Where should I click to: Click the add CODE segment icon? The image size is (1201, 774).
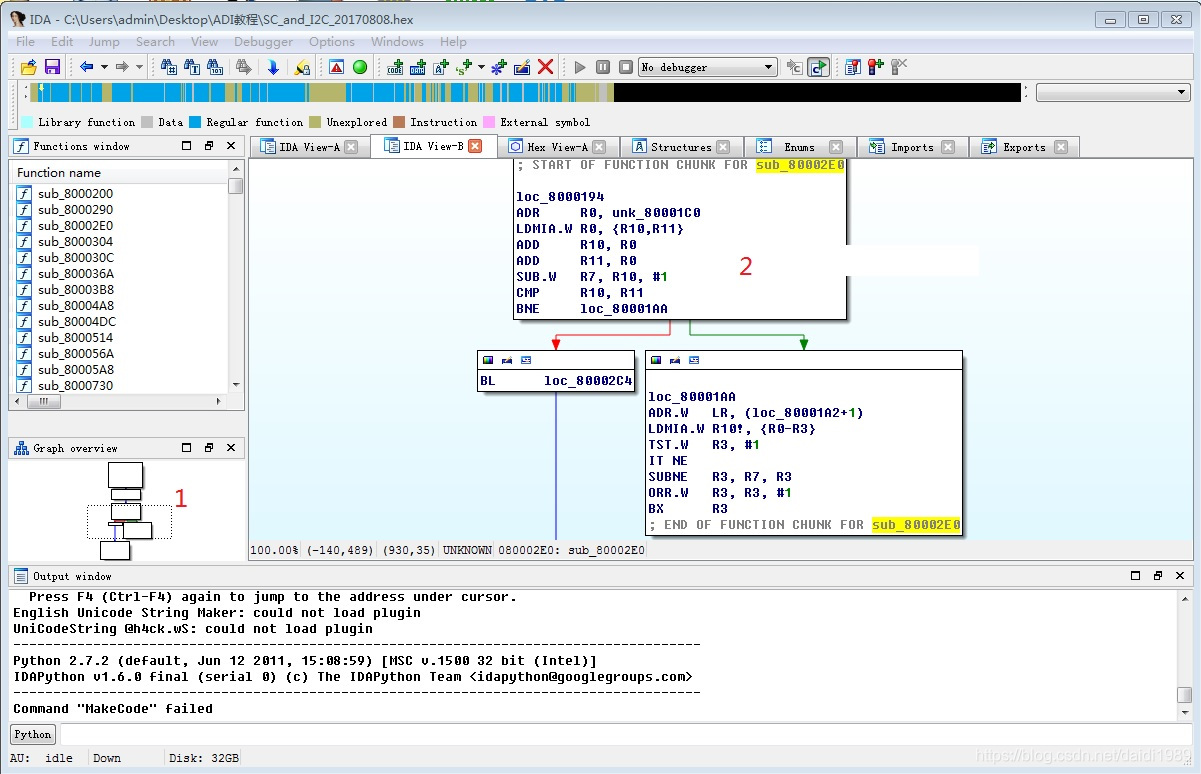(x=395, y=67)
